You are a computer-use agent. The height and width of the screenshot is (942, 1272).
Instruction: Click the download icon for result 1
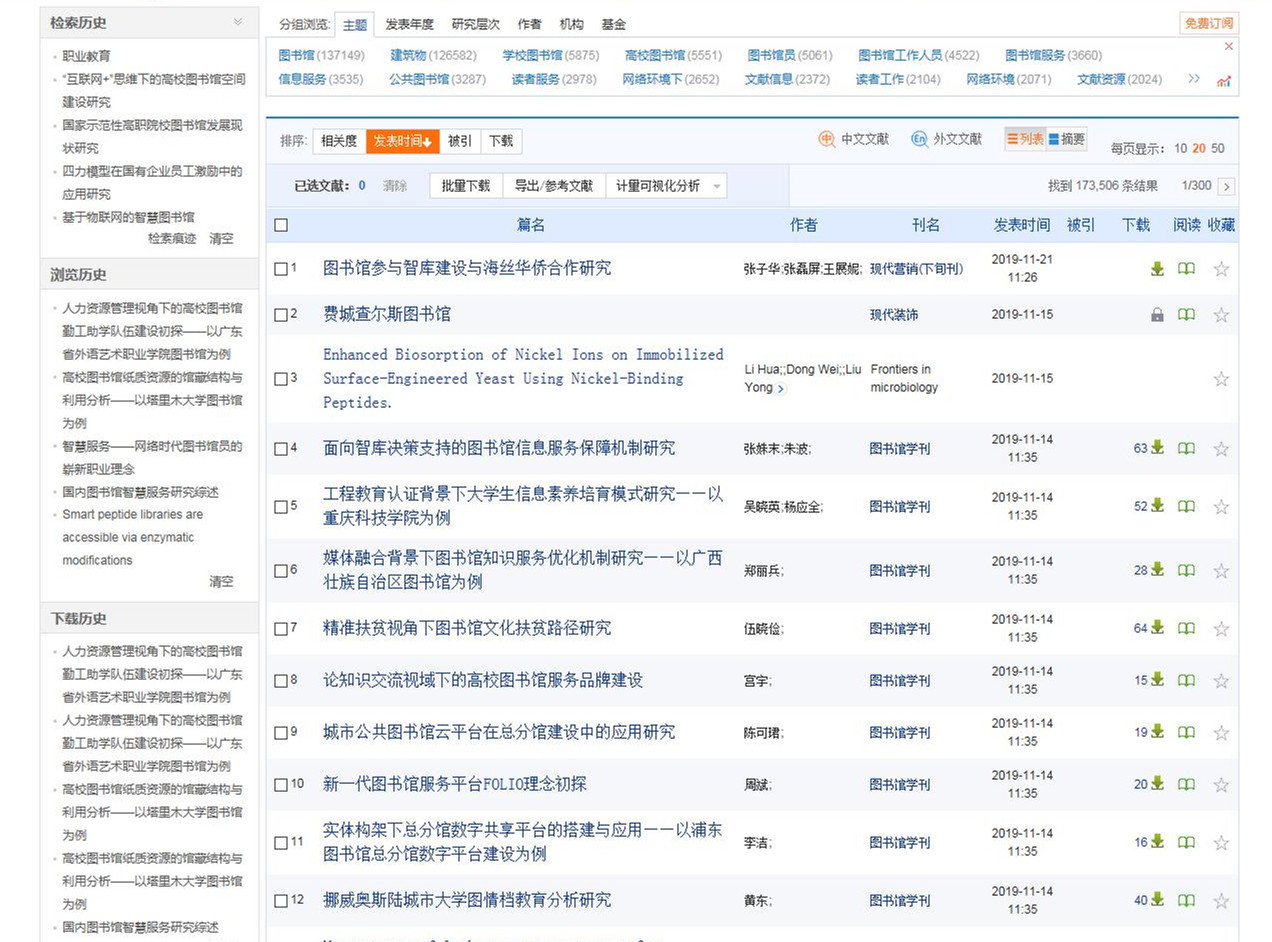click(1157, 268)
